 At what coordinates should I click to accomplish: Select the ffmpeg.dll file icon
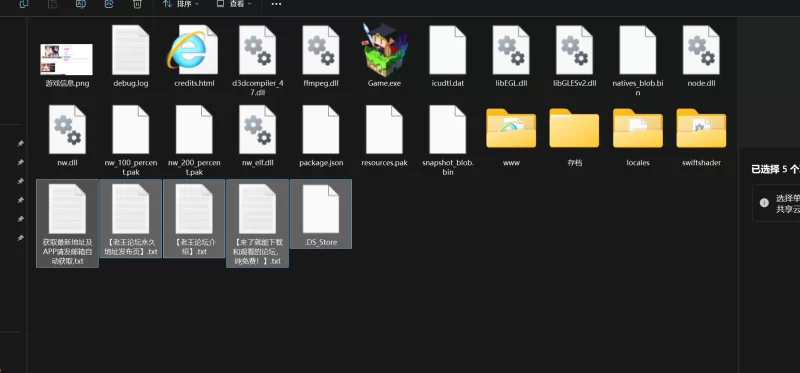321,50
